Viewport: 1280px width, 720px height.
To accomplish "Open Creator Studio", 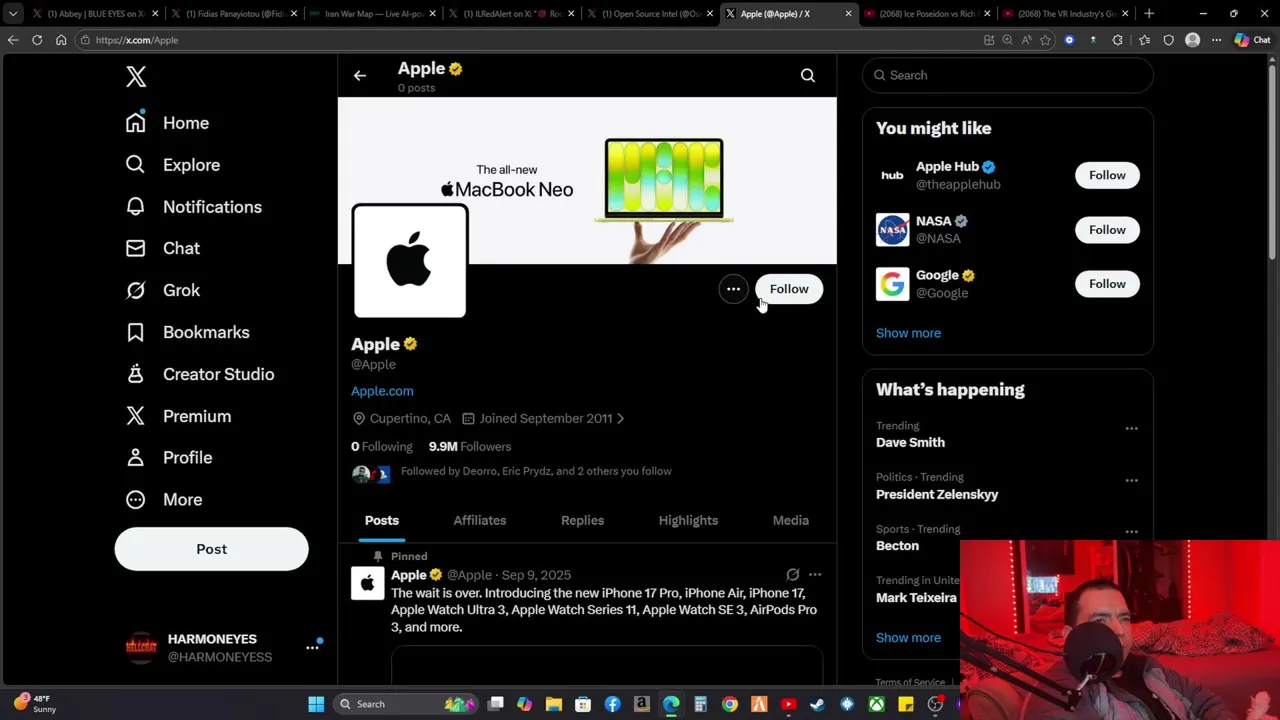I will [199, 374].
